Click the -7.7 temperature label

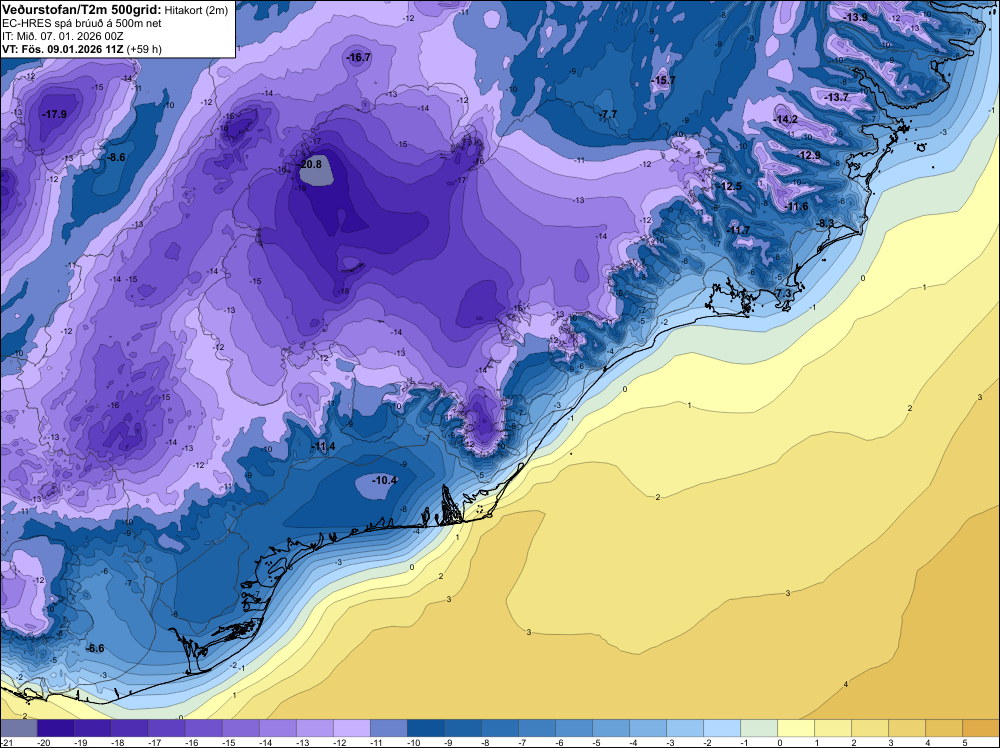click(x=608, y=114)
